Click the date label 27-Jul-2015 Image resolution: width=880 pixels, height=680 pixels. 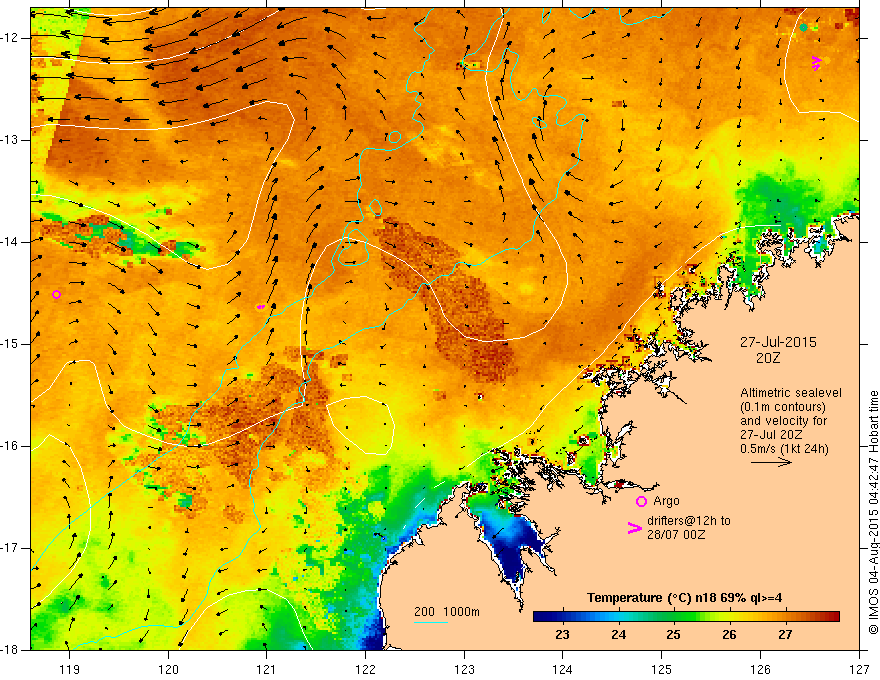[778, 342]
